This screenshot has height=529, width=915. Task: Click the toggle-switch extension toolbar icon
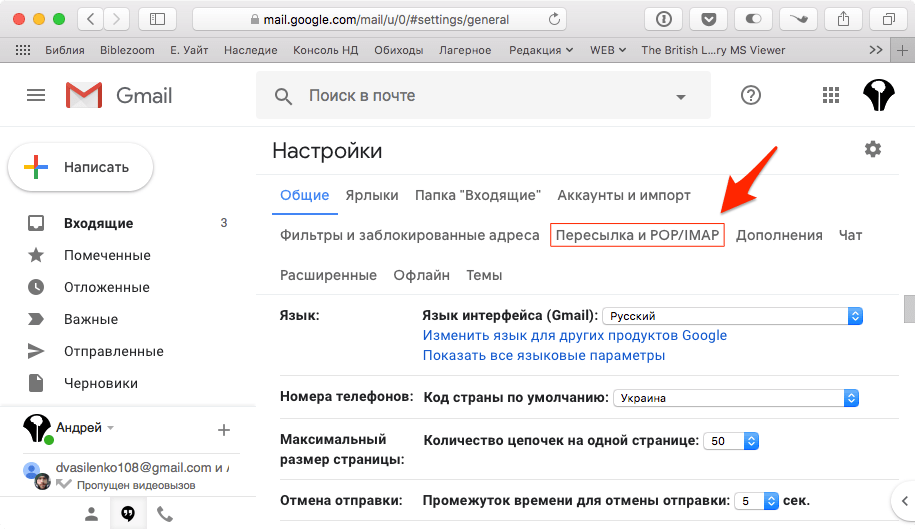tap(753, 19)
